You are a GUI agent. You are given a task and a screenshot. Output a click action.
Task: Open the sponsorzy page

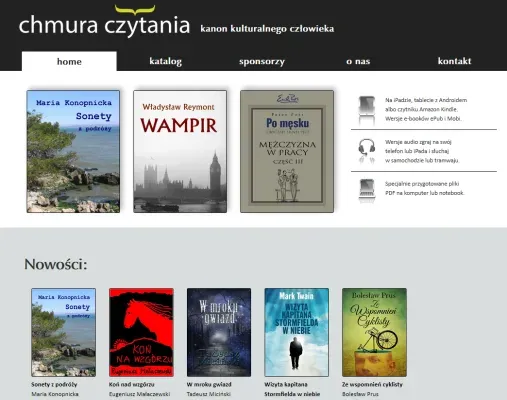pyautogui.click(x=262, y=61)
